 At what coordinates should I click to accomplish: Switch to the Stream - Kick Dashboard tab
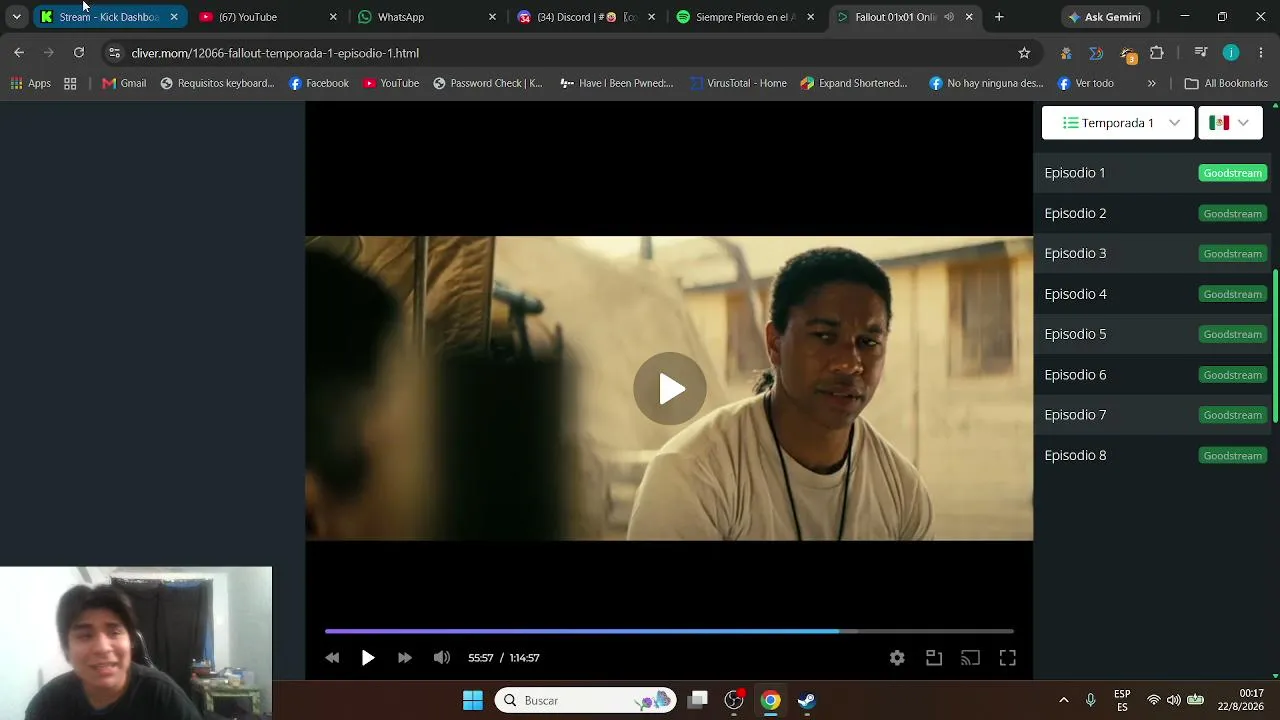point(108,17)
